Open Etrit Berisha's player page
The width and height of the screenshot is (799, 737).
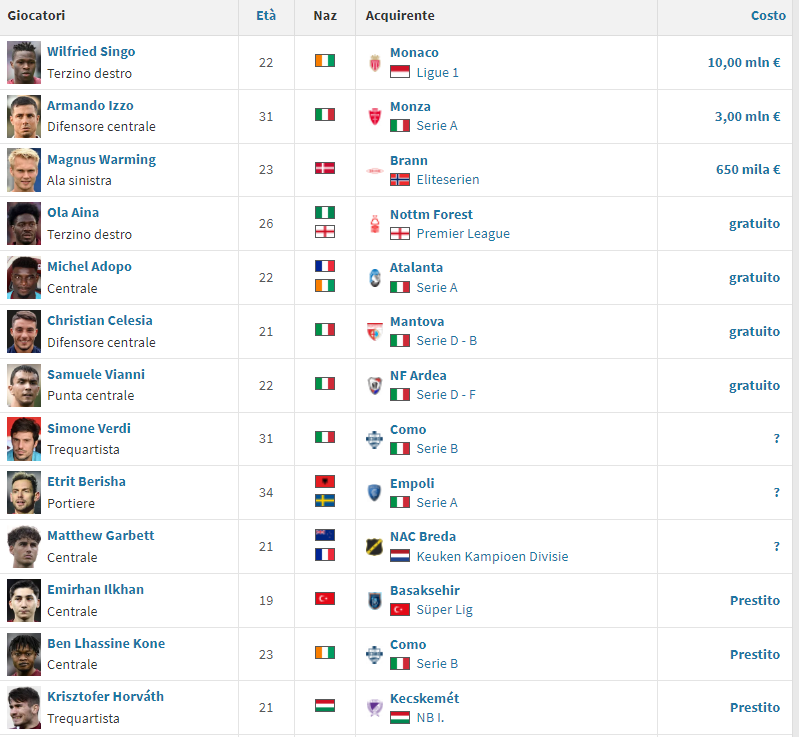tap(86, 482)
